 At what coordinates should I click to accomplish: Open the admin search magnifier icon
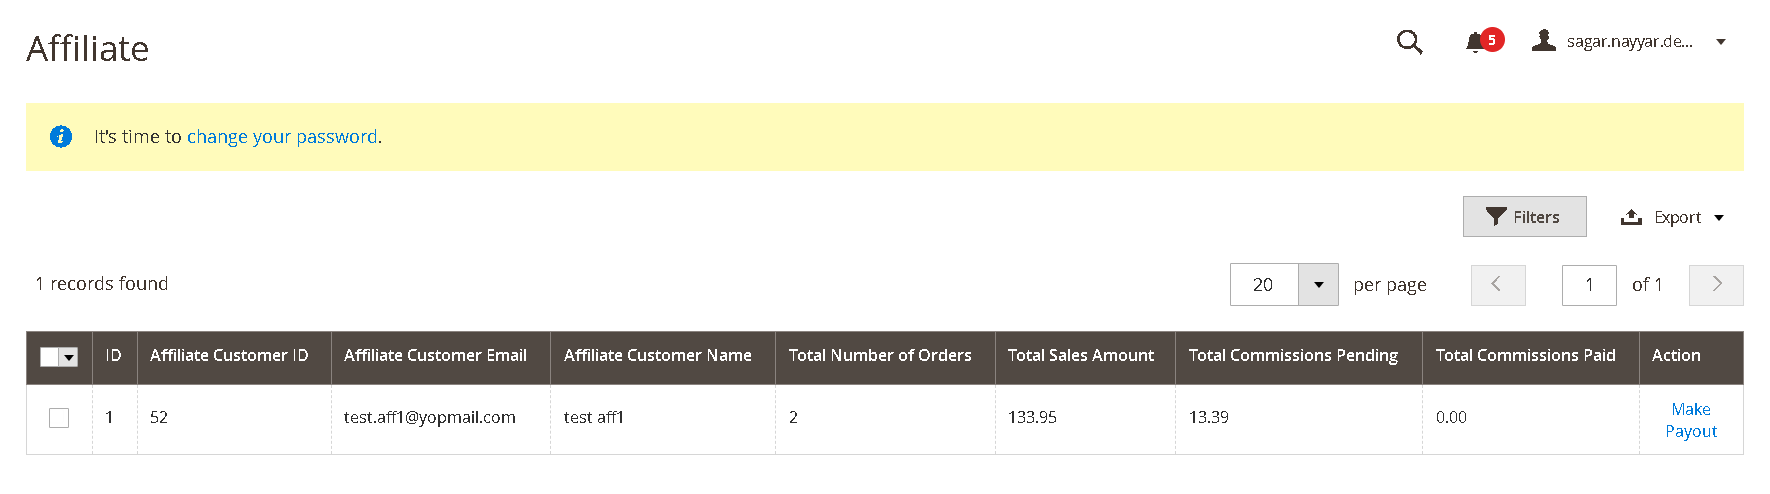(1409, 42)
